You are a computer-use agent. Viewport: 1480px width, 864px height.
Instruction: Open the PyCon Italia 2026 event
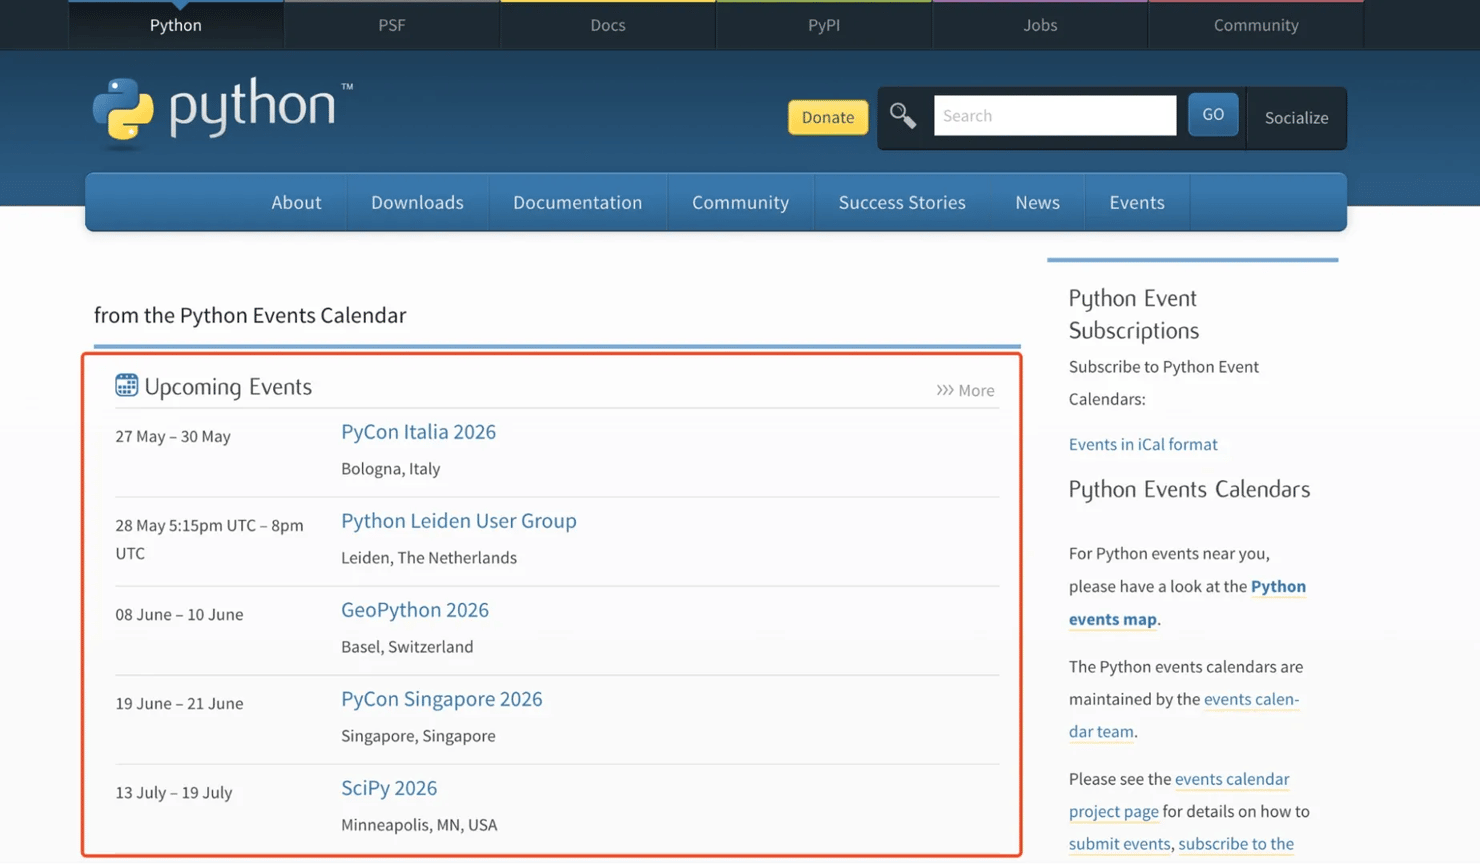418,431
